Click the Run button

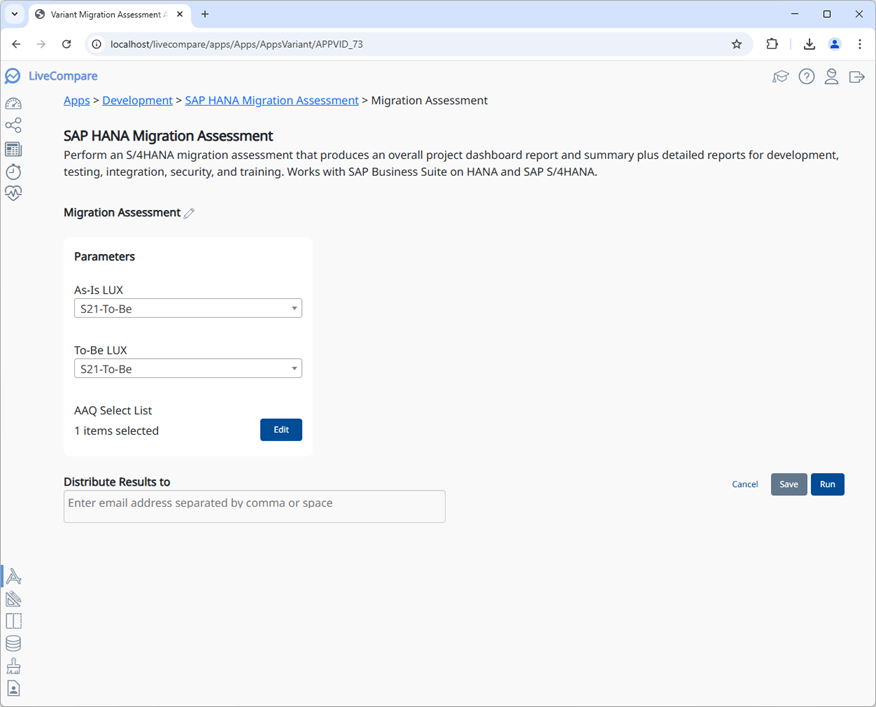pyautogui.click(x=827, y=484)
